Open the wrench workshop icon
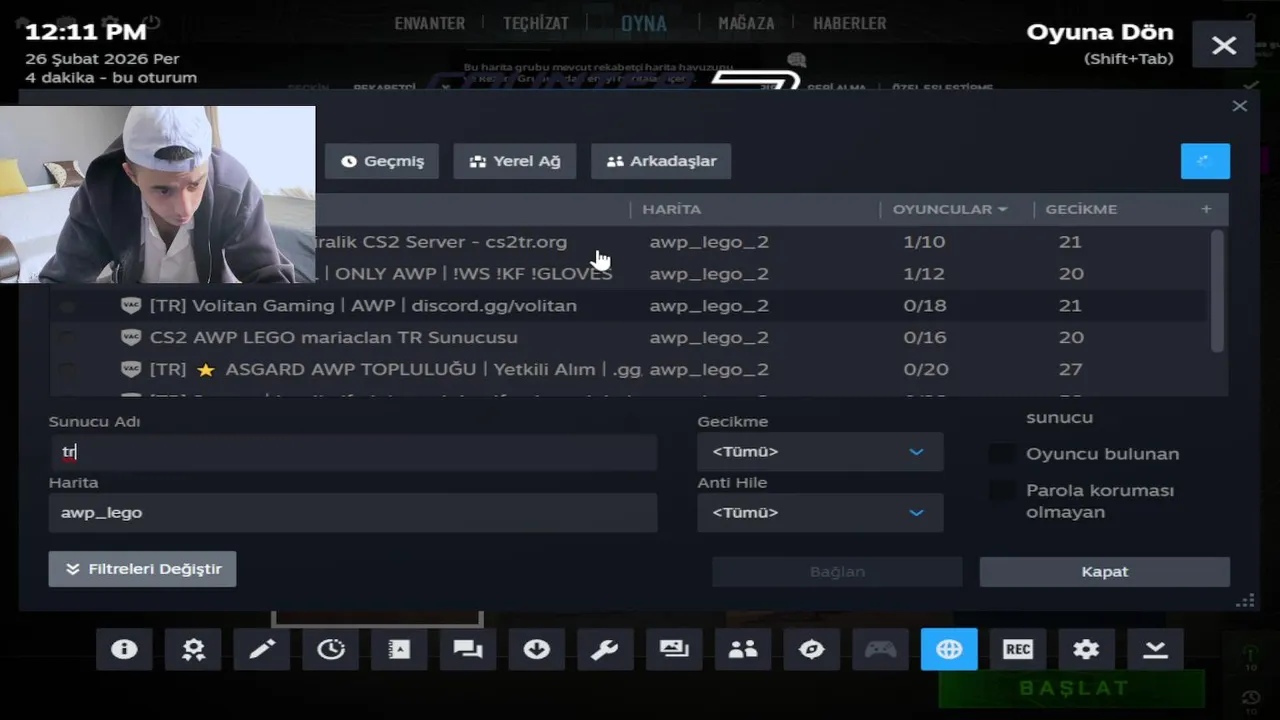 point(605,649)
